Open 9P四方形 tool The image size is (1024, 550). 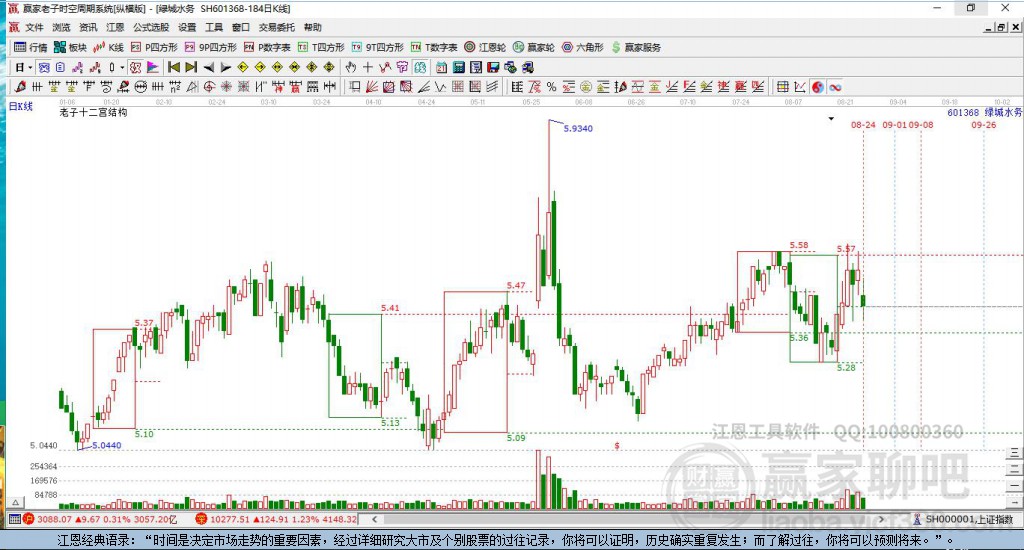(x=210, y=47)
